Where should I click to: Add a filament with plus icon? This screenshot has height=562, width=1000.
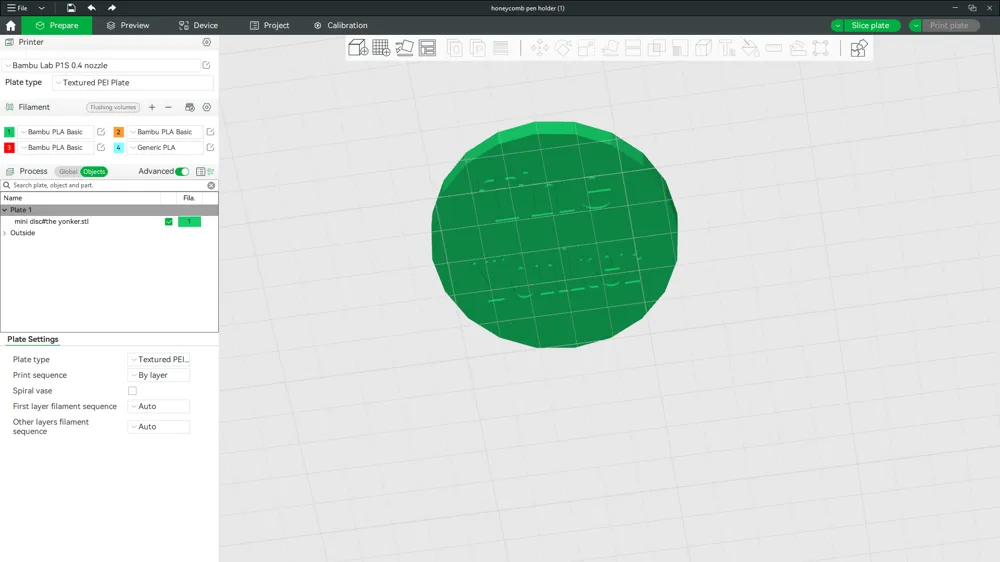pyautogui.click(x=152, y=107)
